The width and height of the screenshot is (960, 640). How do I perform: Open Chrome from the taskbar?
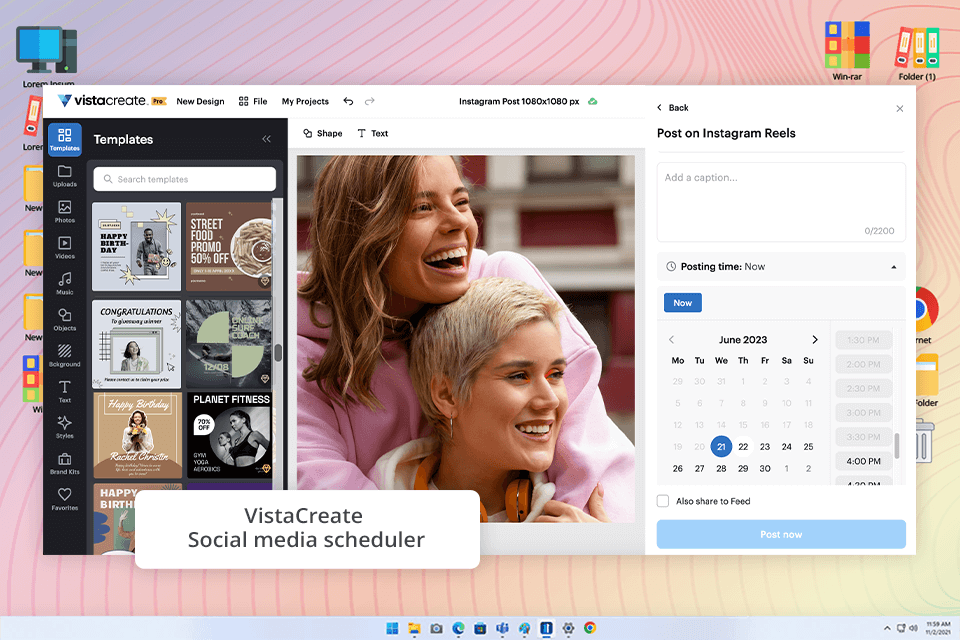[590, 628]
